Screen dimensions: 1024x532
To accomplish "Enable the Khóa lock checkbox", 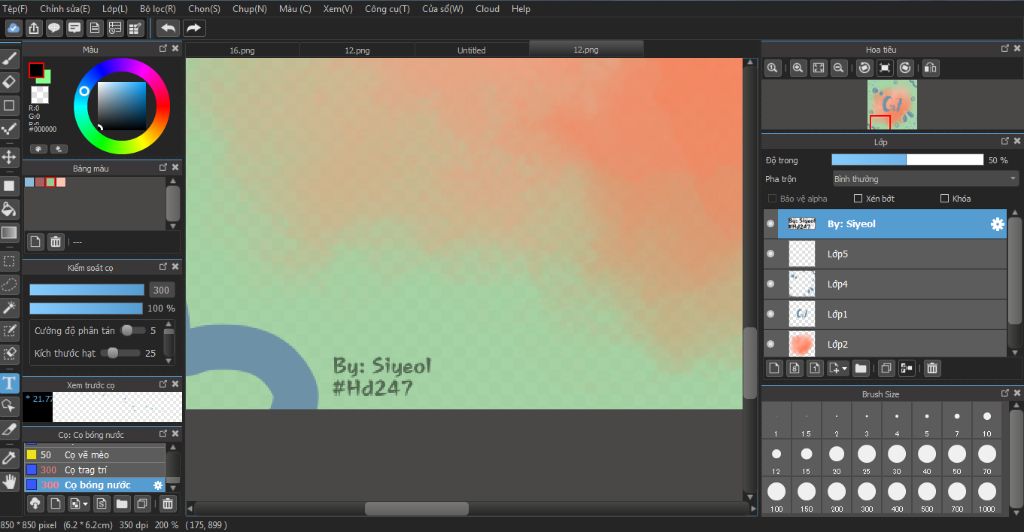I will [x=944, y=198].
